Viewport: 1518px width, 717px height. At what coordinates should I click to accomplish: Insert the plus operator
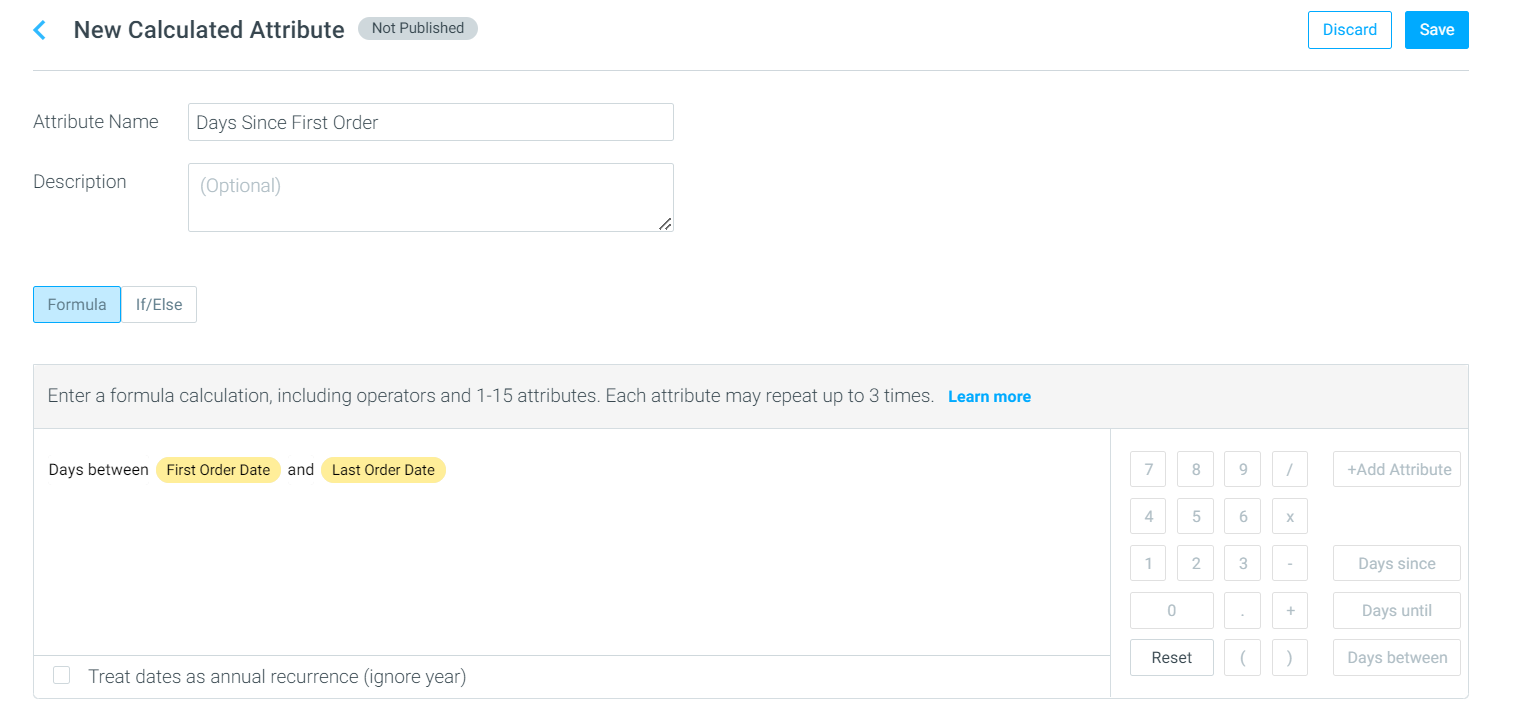coord(1290,610)
